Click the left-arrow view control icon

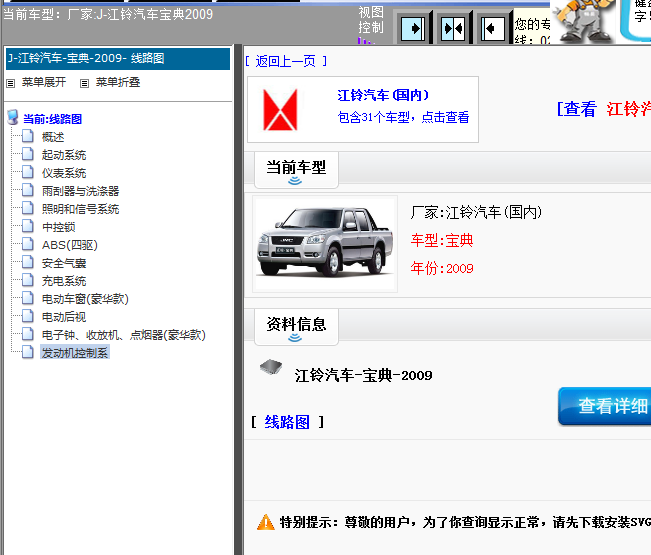pyautogui.click(x=492, y=28)
